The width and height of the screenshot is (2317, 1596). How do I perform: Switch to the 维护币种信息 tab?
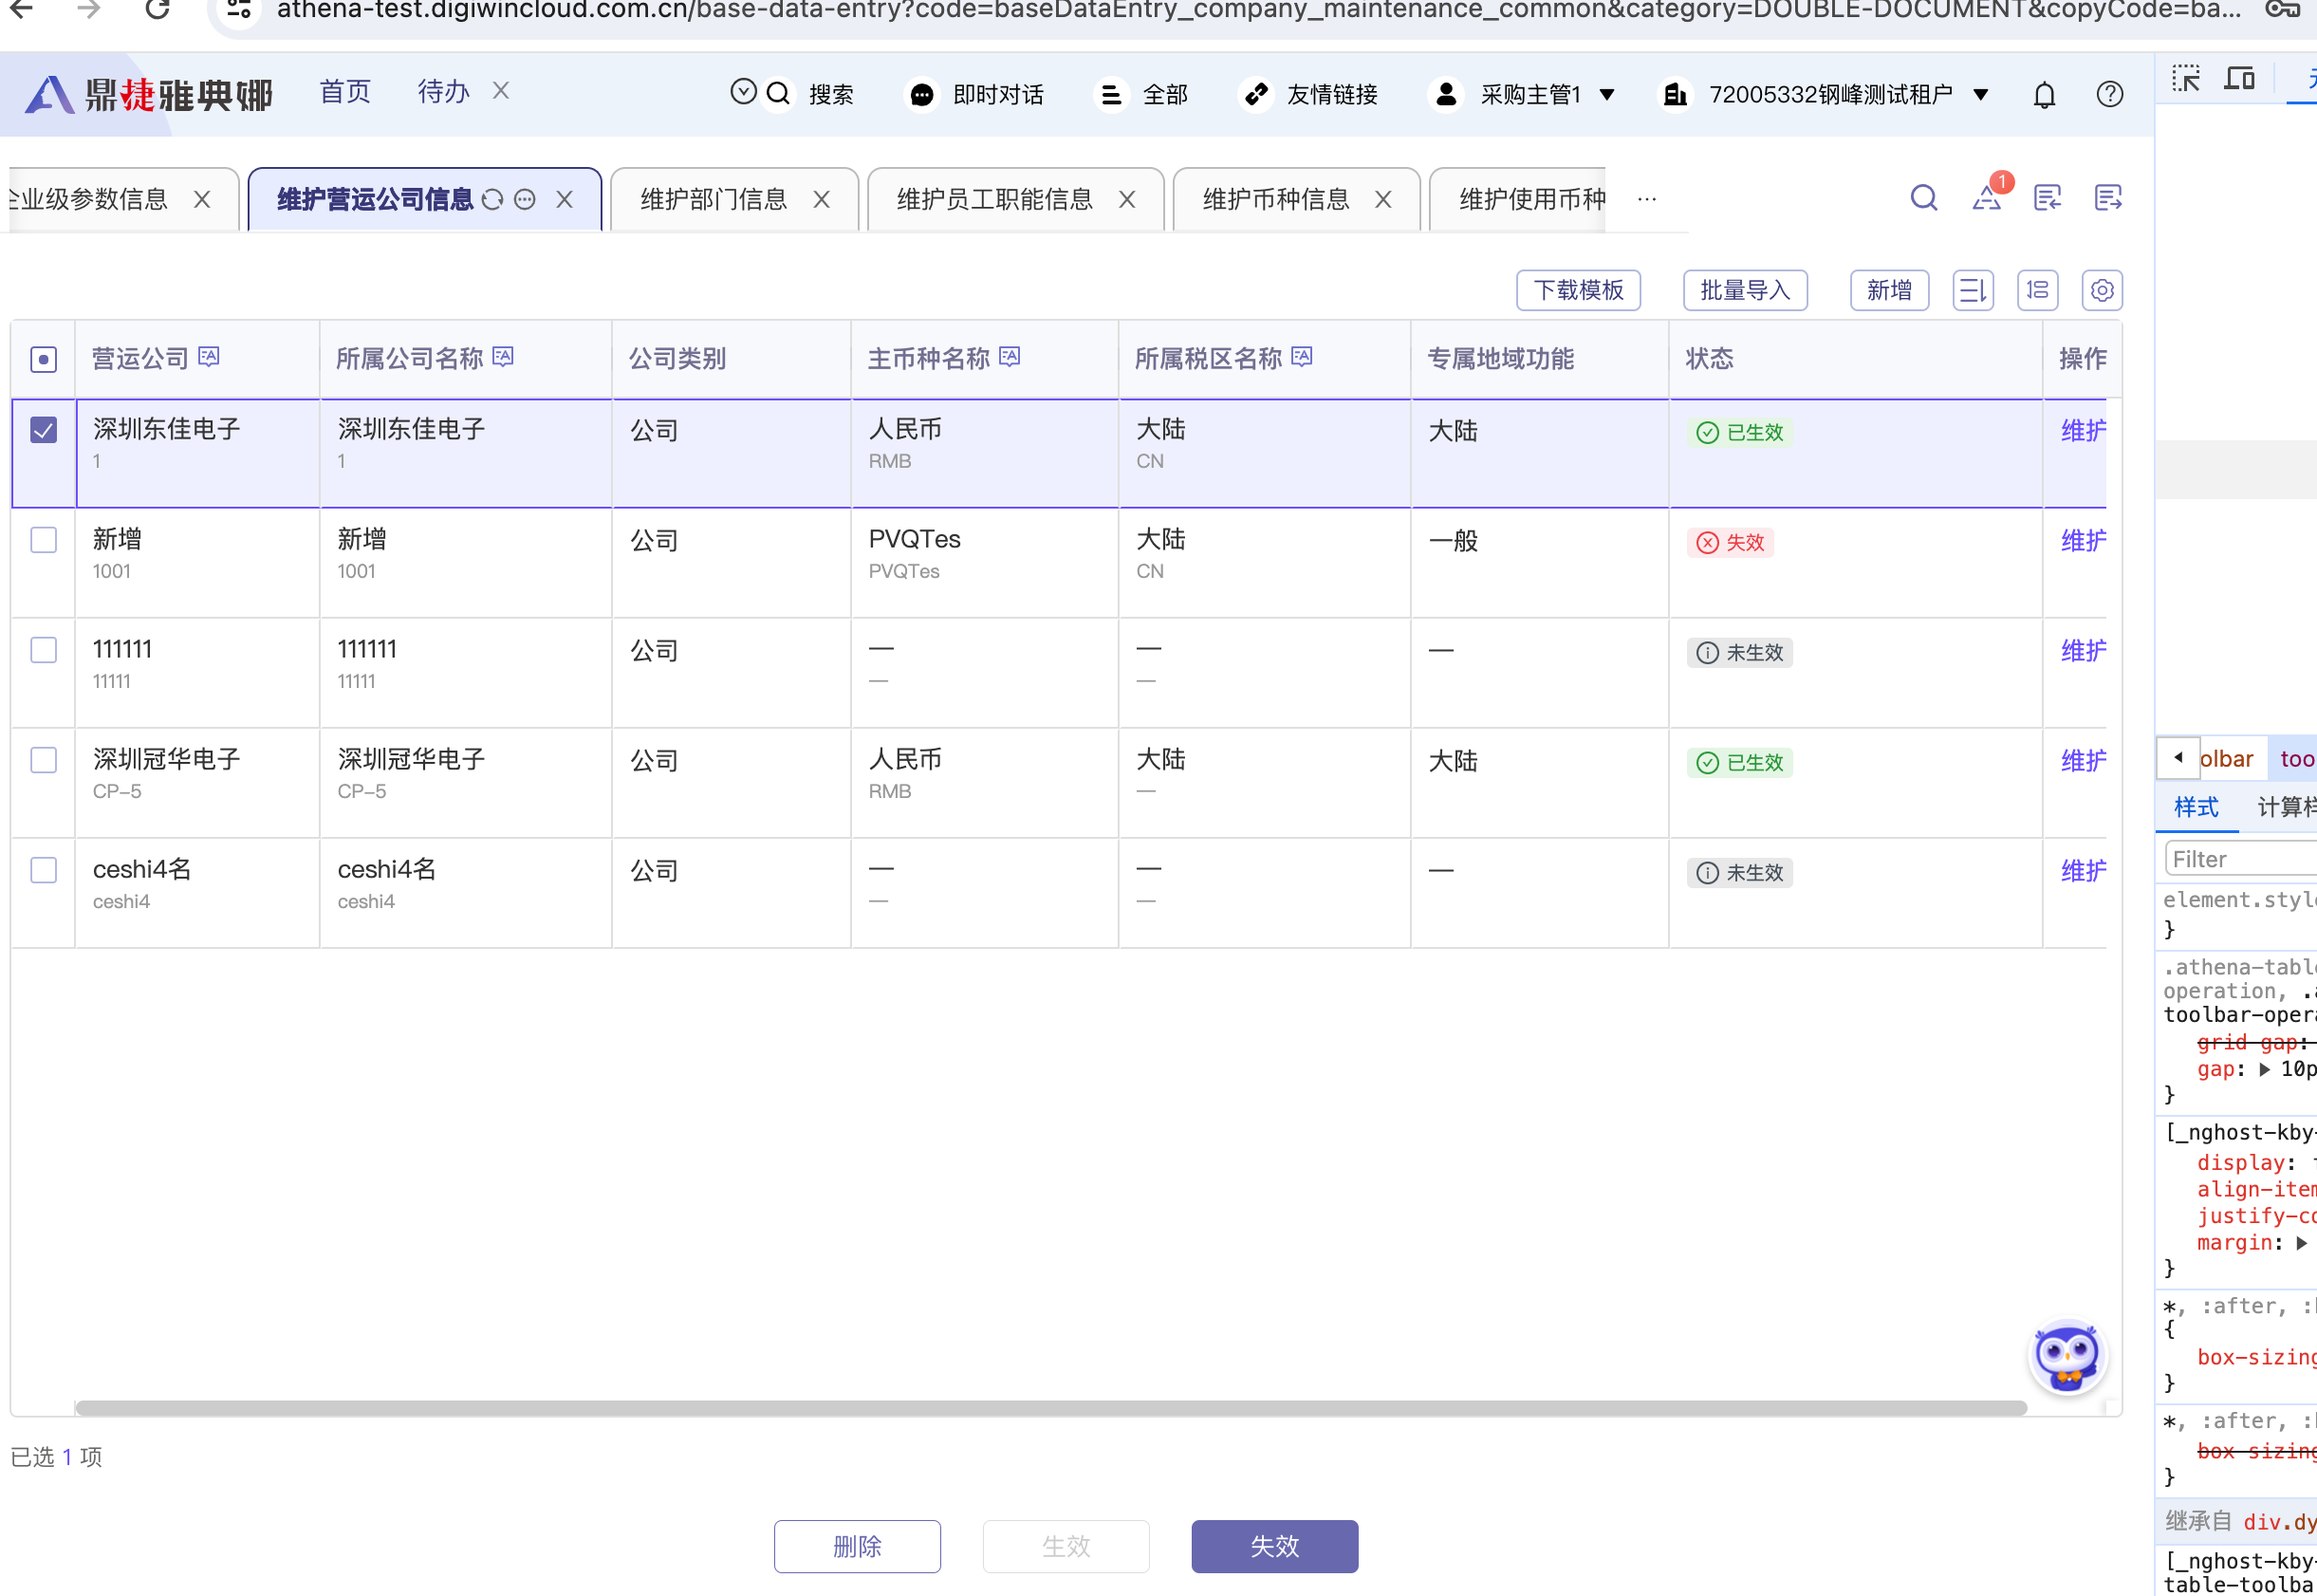click(1276, 199)
